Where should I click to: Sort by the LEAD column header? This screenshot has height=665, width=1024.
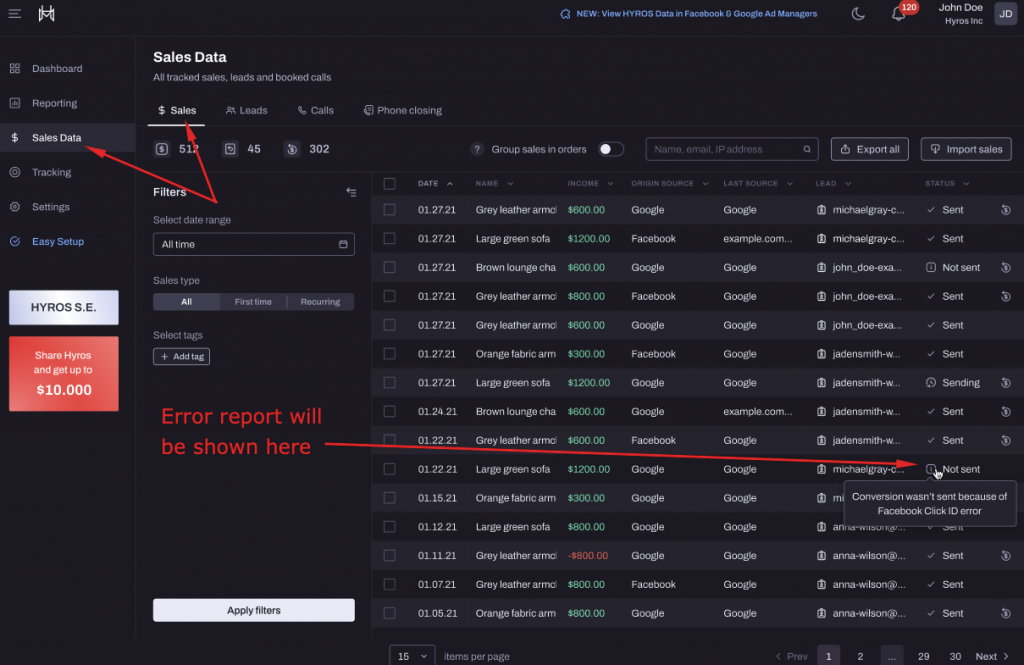[833, 184]
